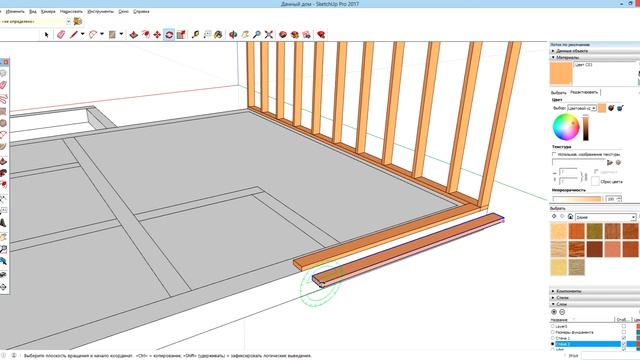Click the color wheel picker
The height and width of the screenshot is (360, 640).
pyautogui.click(x=566, y=127)
